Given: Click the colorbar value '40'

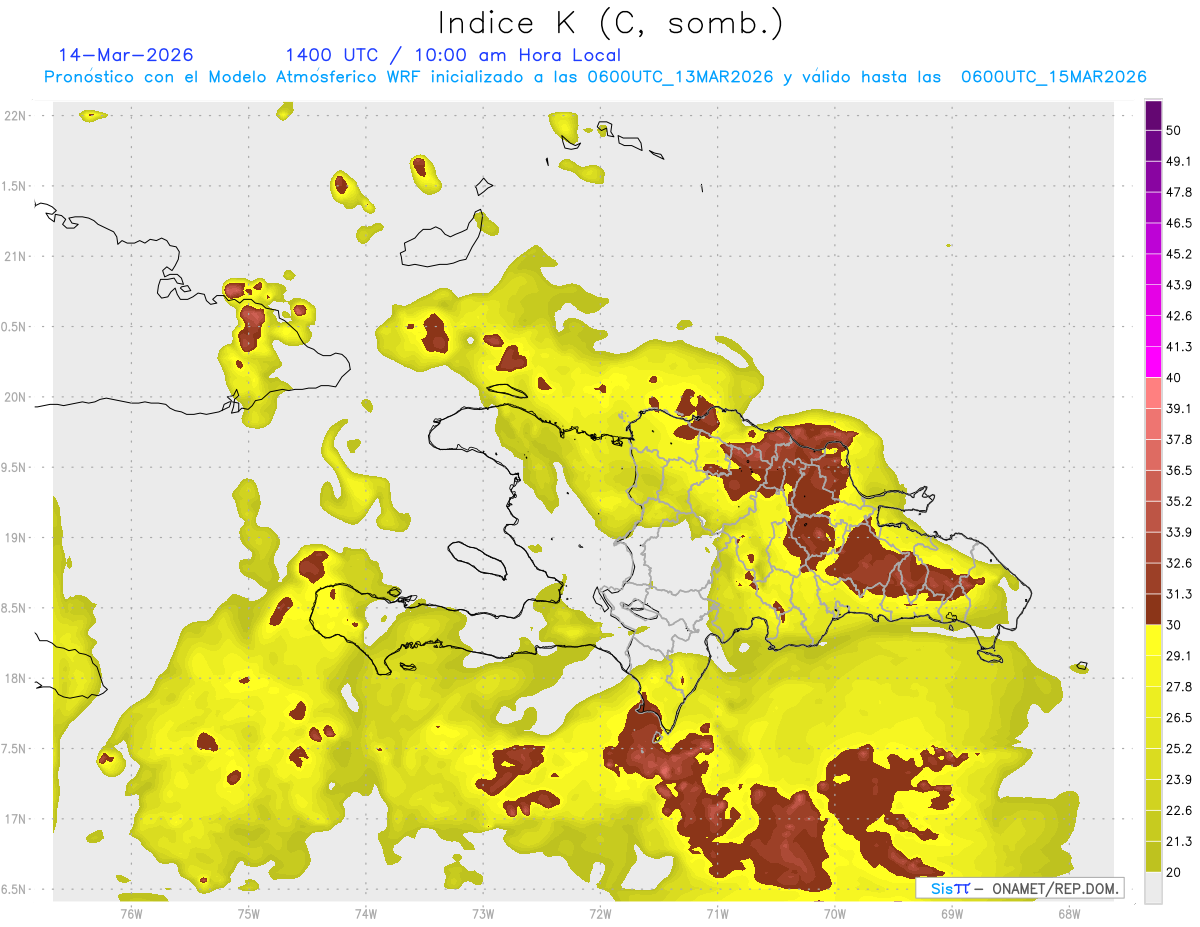Looking at the screenshot, I should [x=1173, y=378].
